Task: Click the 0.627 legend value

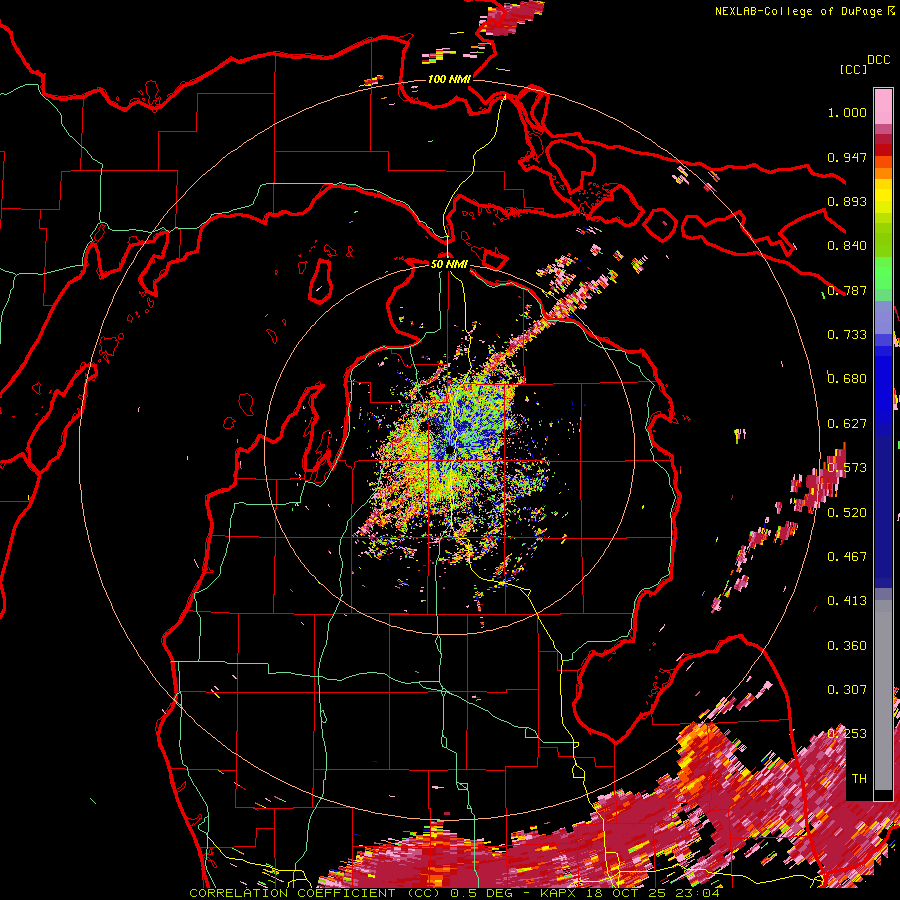Action: click(847, 424)
